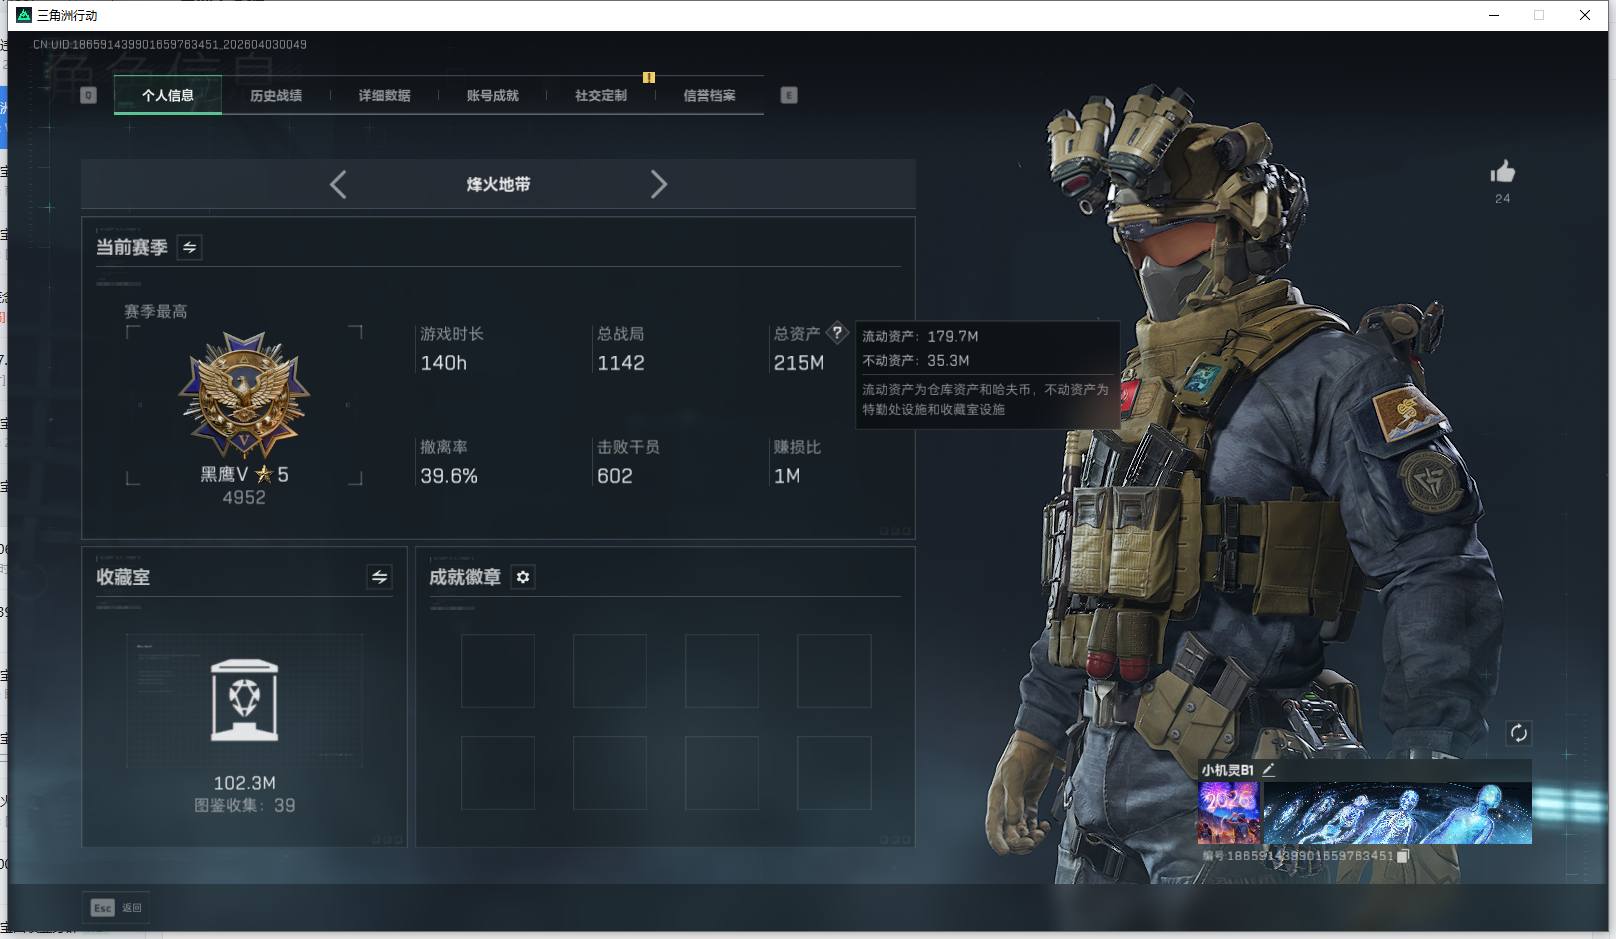The width and height of the screenshot is (1616, 939).
Task: Give a thumbs-up like to the profile
Action: (1502, 172)
